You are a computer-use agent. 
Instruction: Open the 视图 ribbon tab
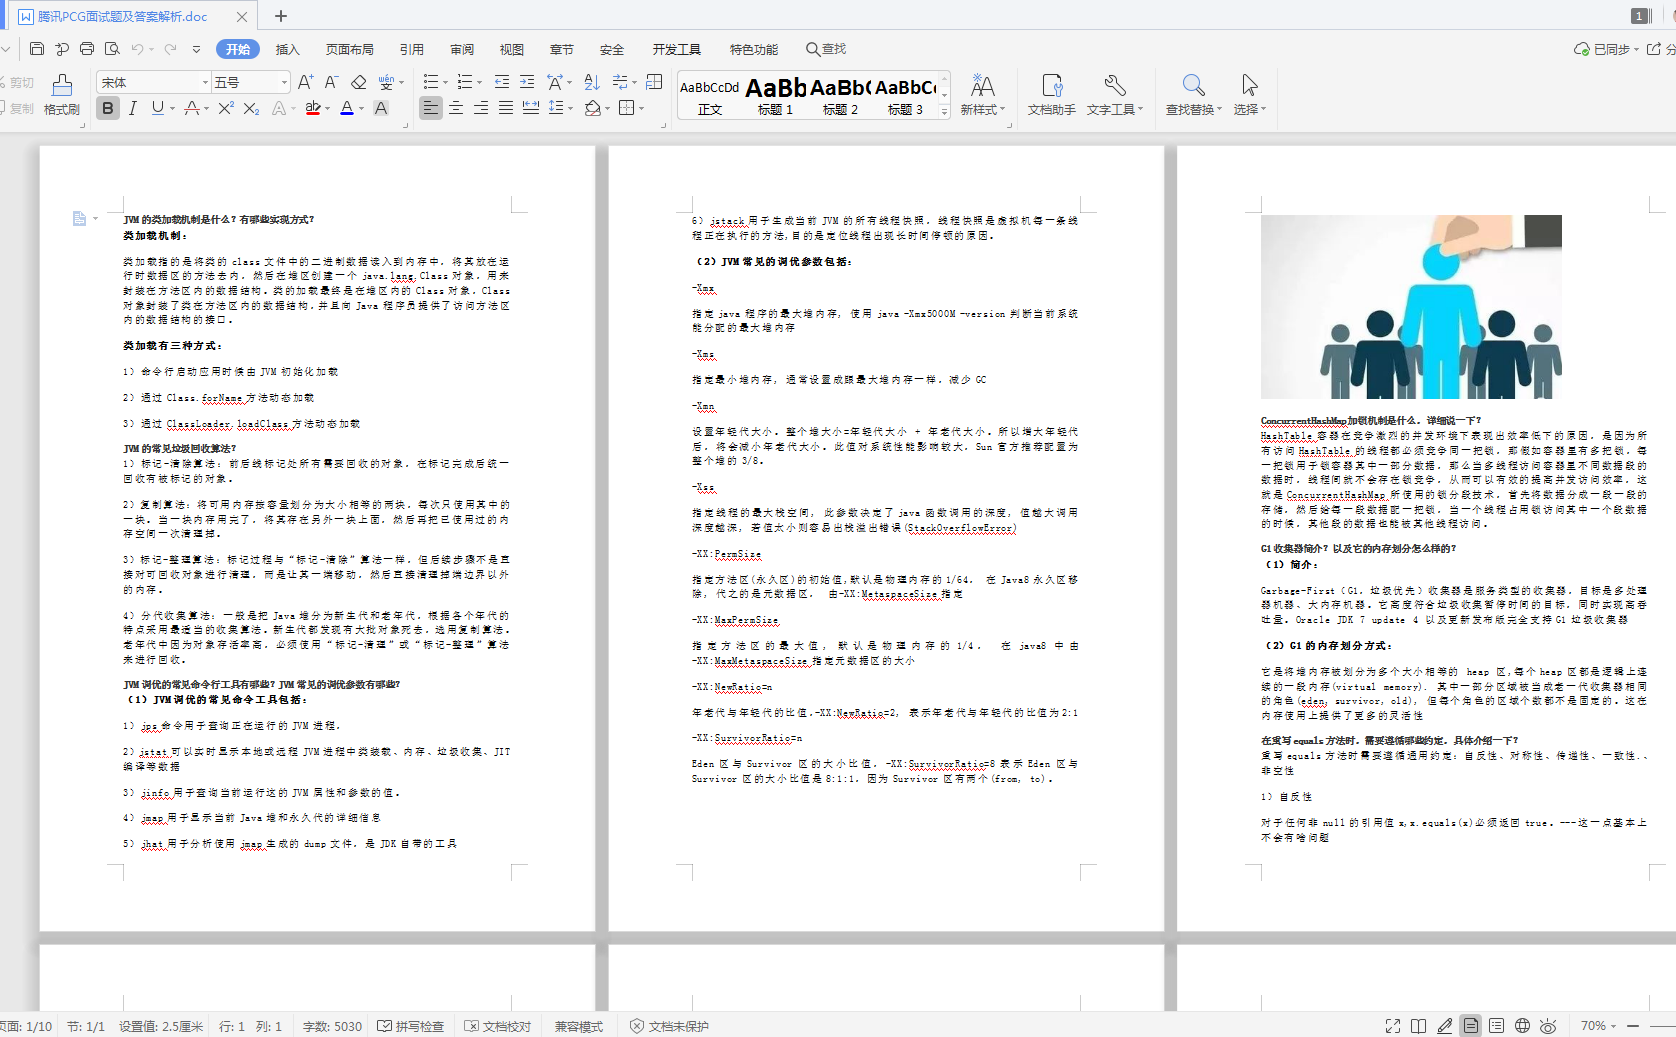click(x=512, y=49)
